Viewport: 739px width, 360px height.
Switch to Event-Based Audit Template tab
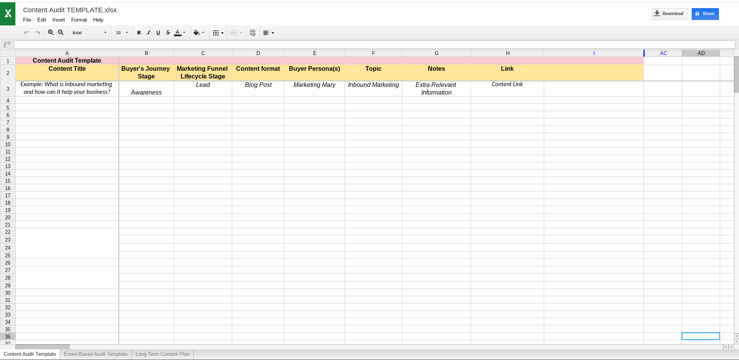pos(96,354)
